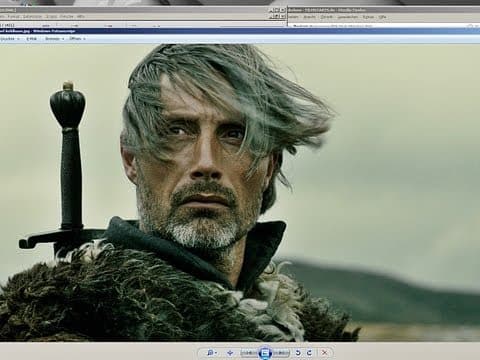Screen dimensions: 480x360
Task: Rotate the photo counterclockwise
Action: 298,353
